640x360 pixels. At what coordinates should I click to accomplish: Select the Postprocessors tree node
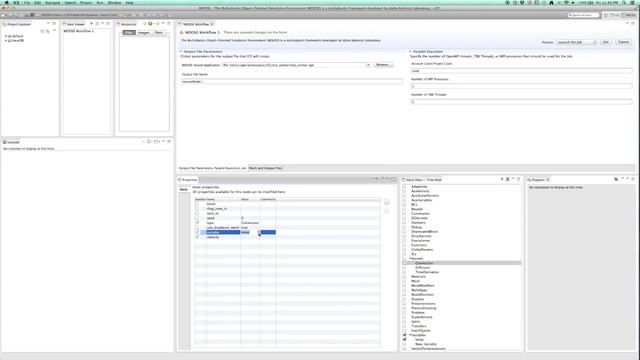coord(423,304)
